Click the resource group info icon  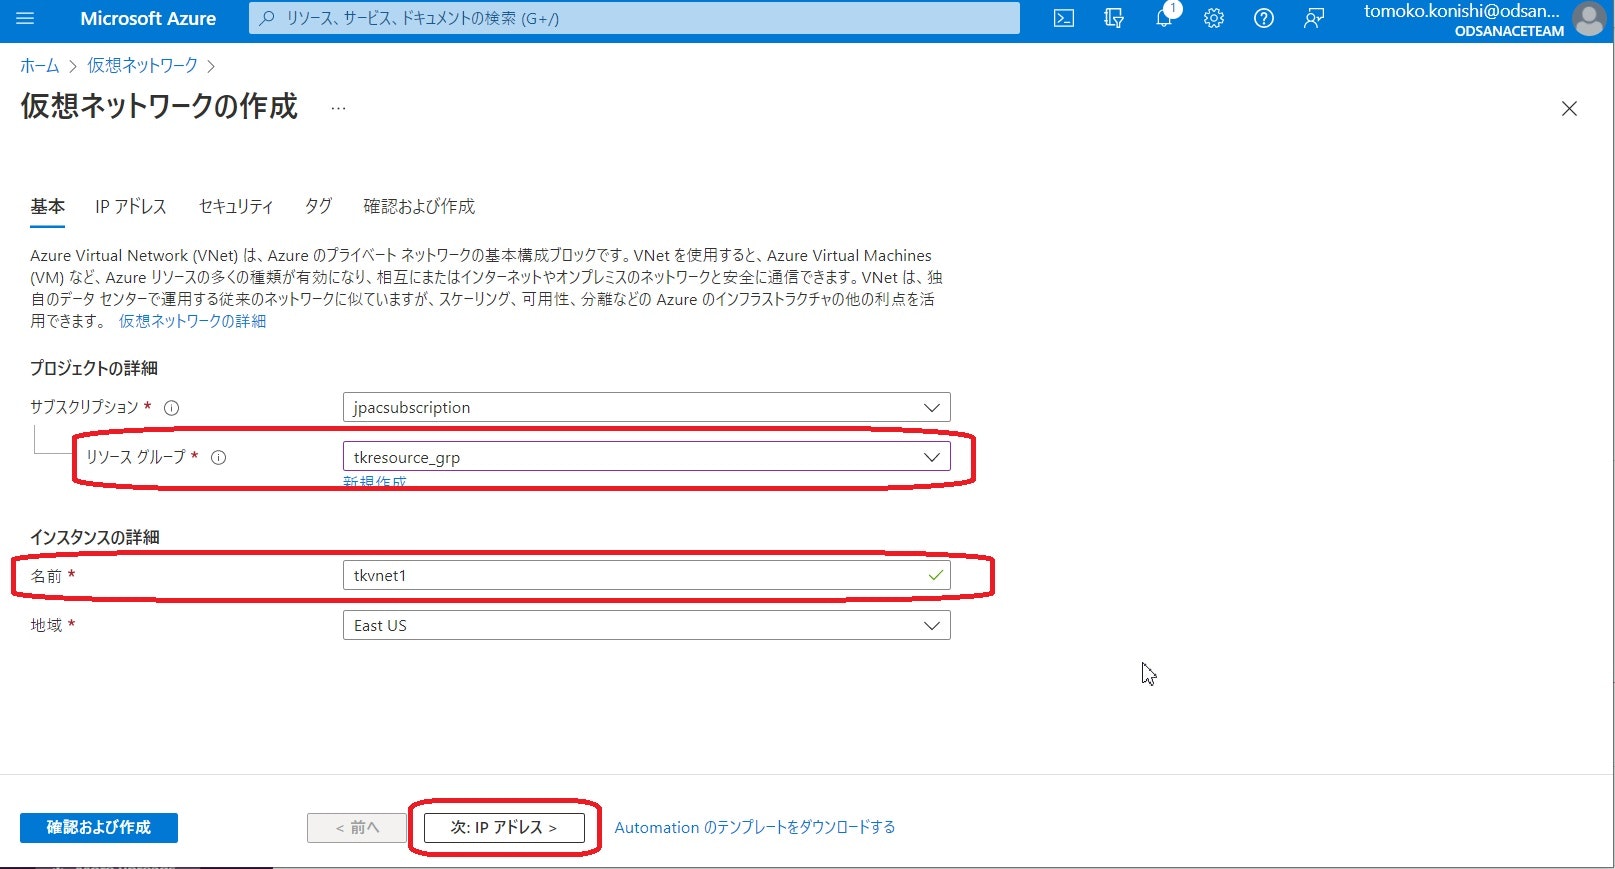point(218,458)
